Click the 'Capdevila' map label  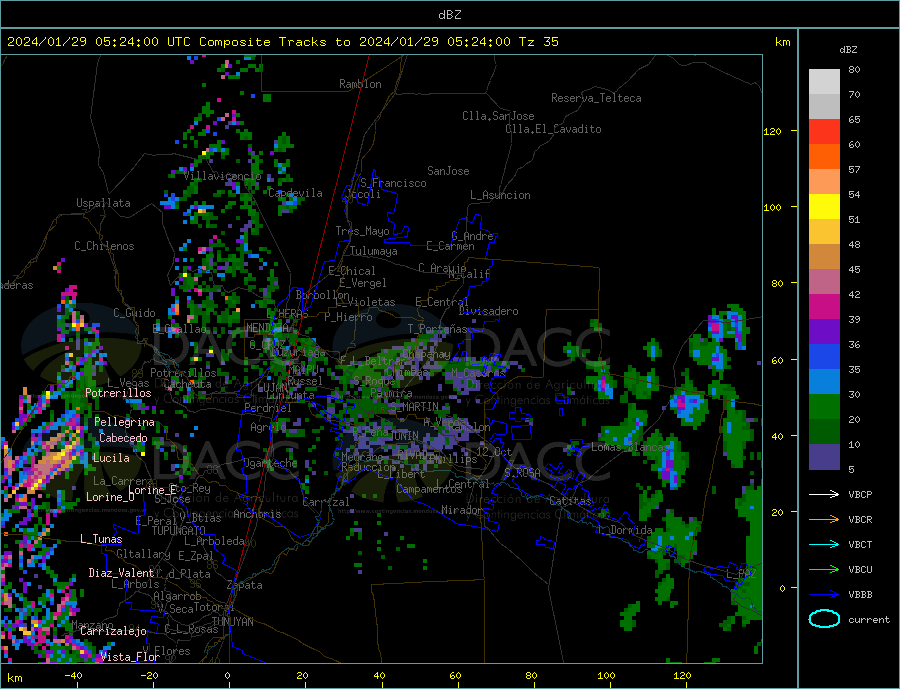296,193
